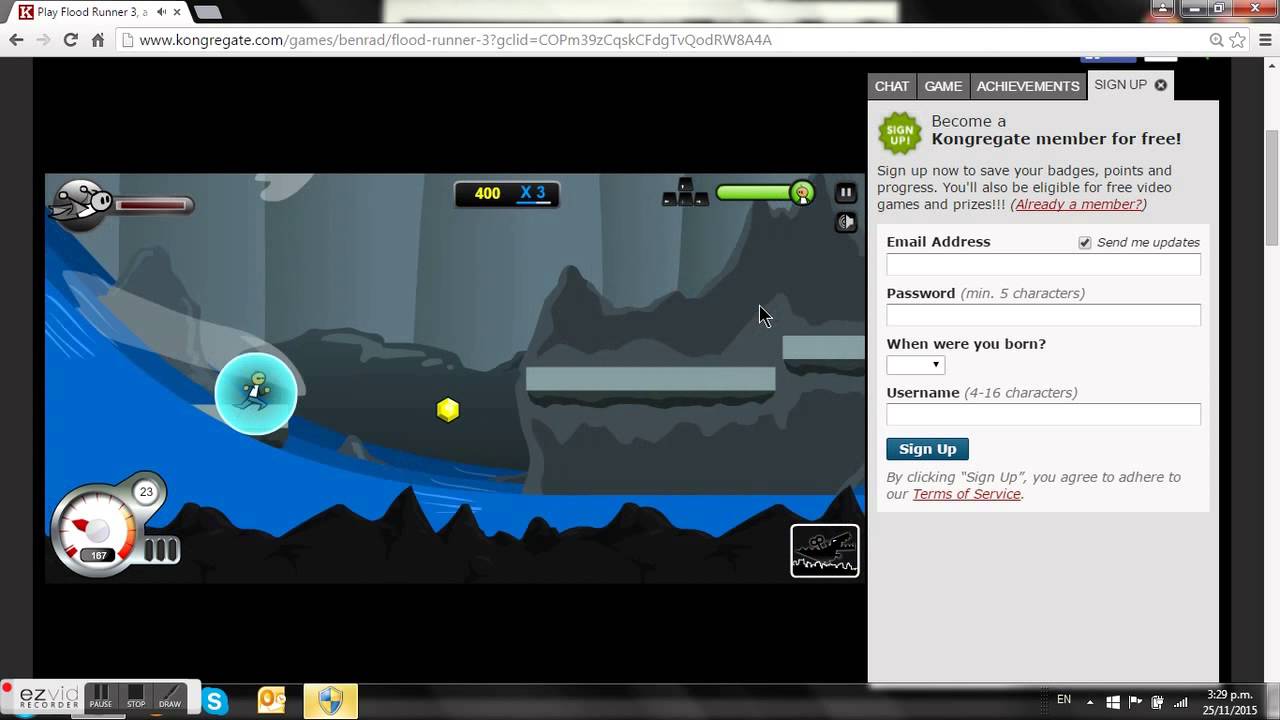Open the ACHIEVEMENTS tab
This screenshot has height=720, width=1280.
[x=1028, y=86]
